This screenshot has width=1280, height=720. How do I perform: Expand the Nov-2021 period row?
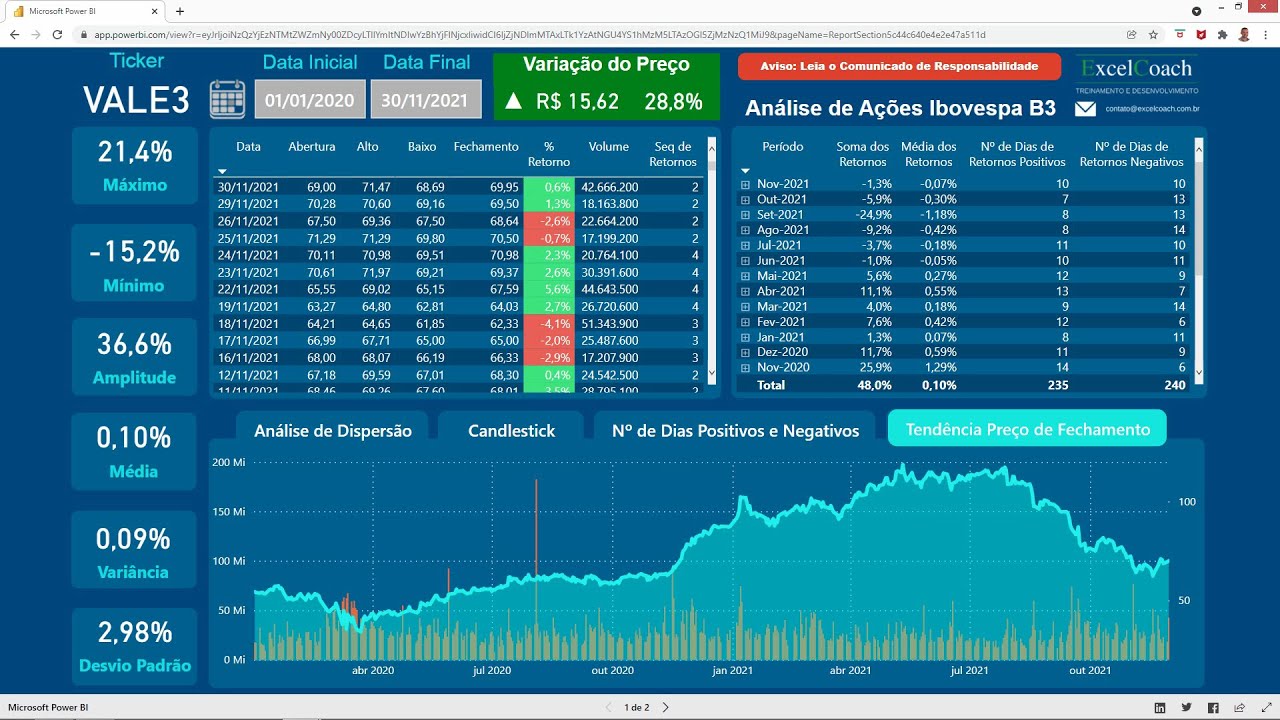[745, 184]
